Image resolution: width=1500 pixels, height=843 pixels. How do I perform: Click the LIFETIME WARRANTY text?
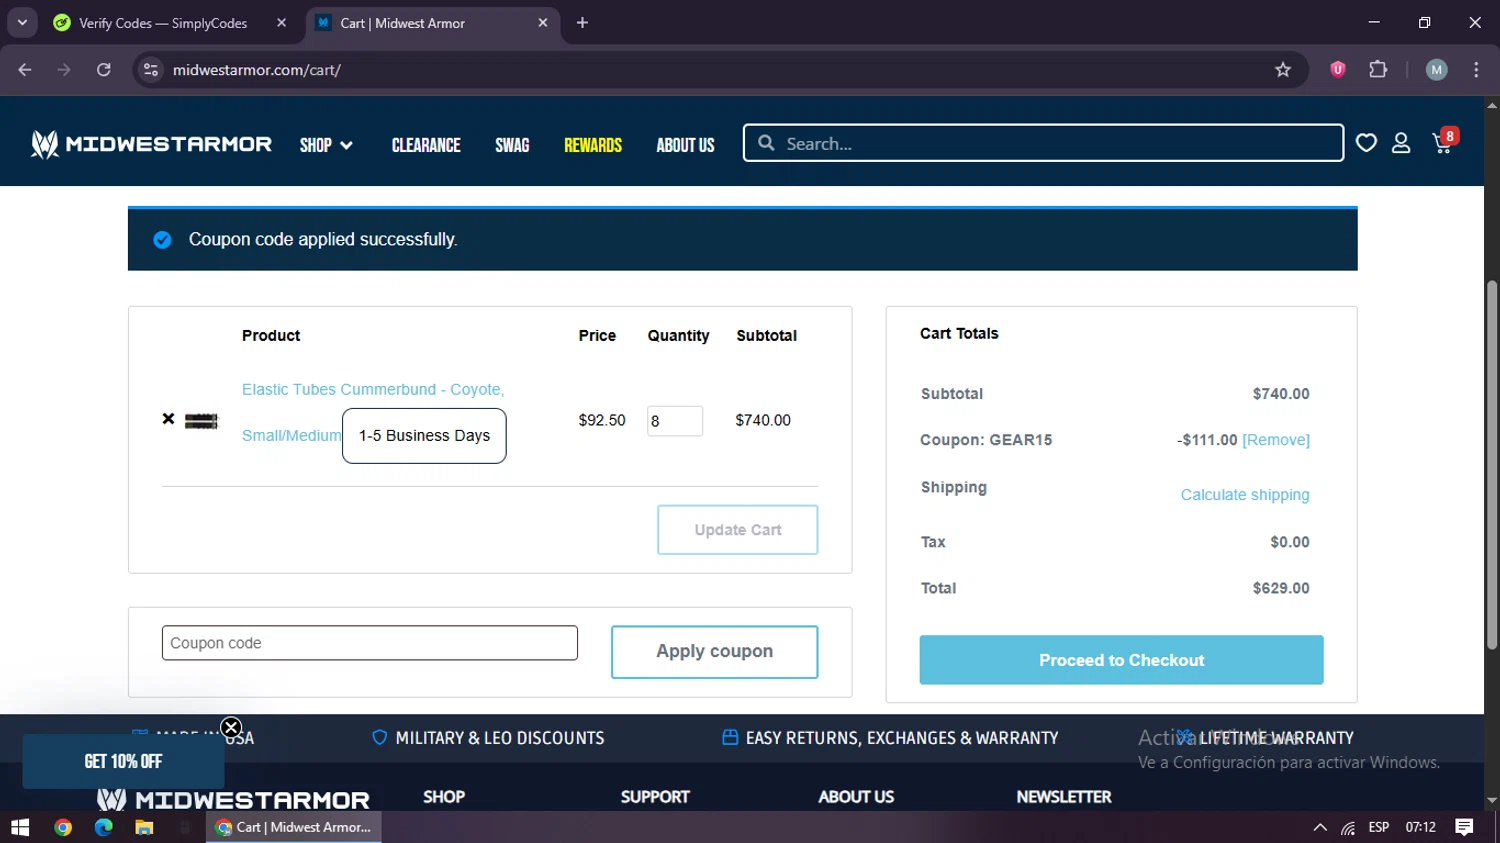[1276, 738]
